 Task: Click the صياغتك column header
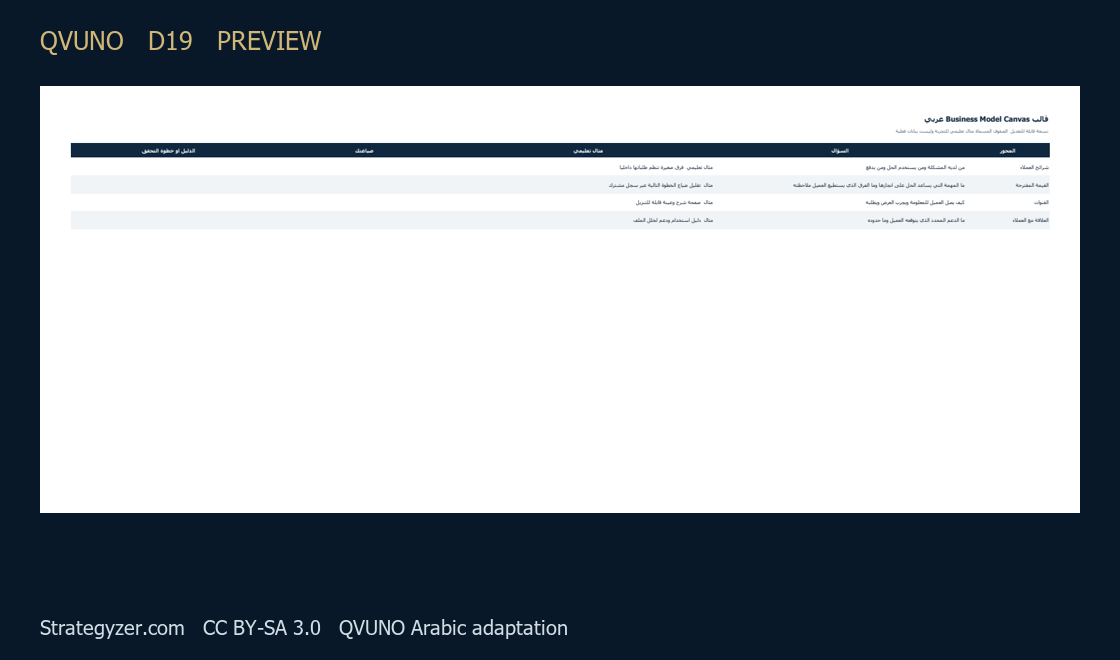click(x=364, y=151)
